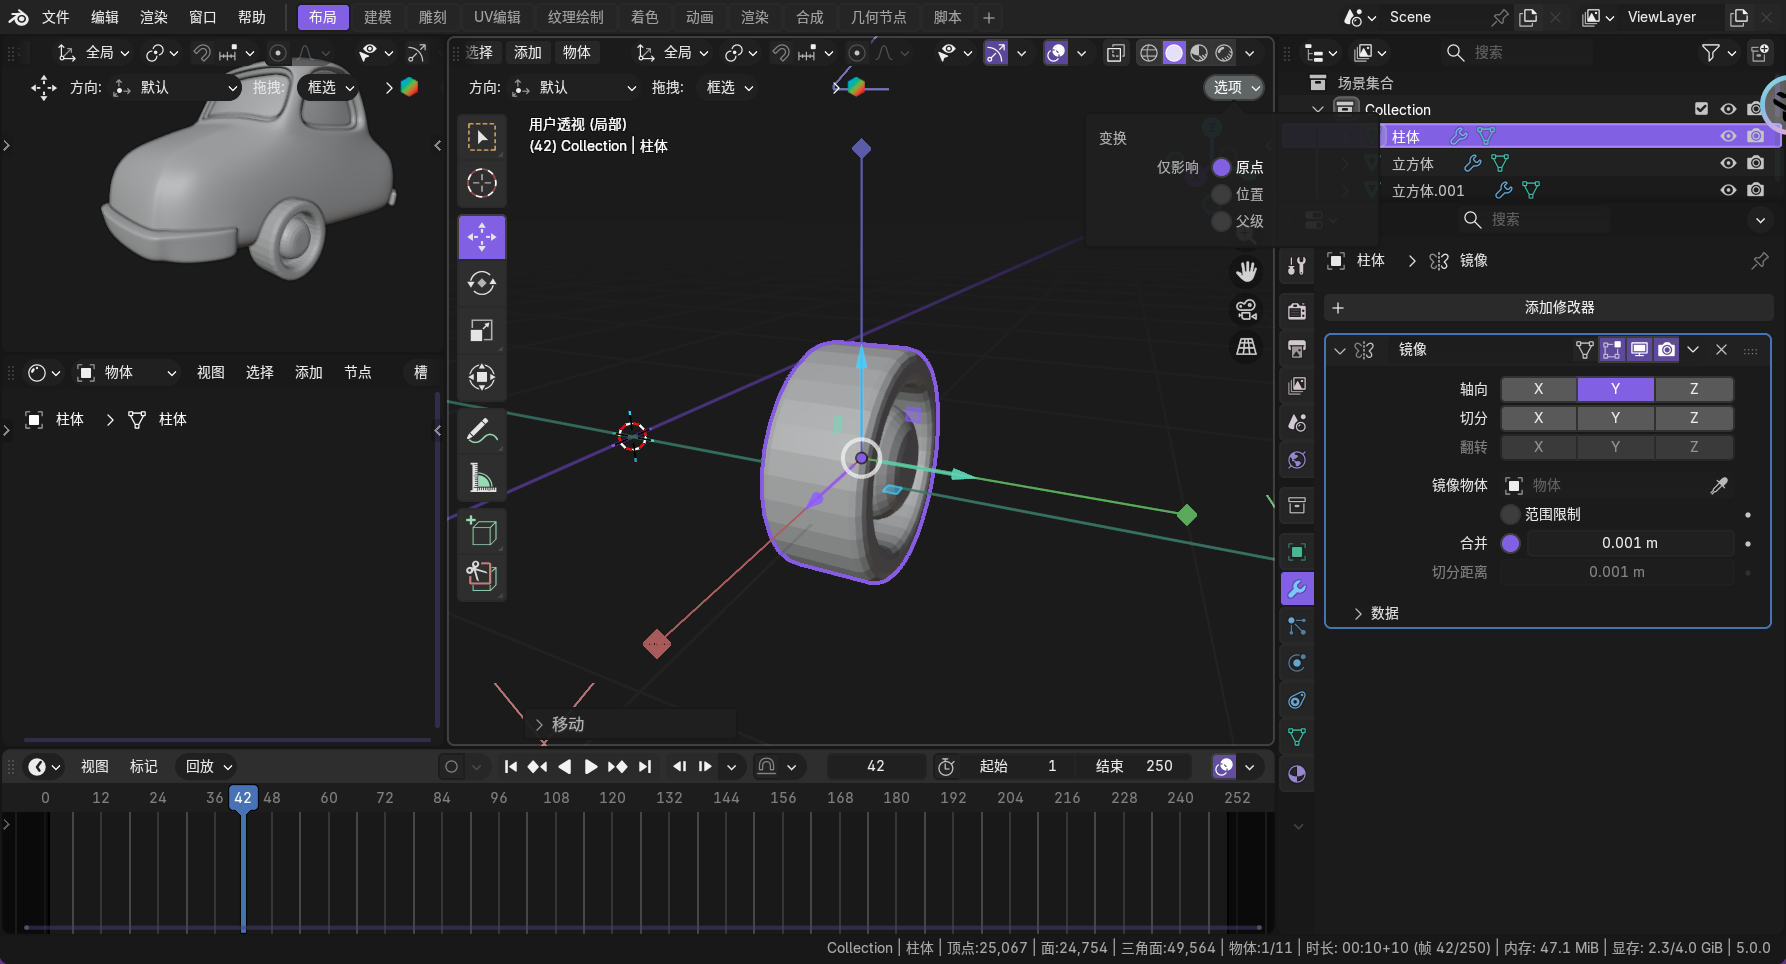1786x964 pixels.
Task: Open the 选项 dropdown in viewport header
Action: pyautogui.click(x=1233, y=88)
